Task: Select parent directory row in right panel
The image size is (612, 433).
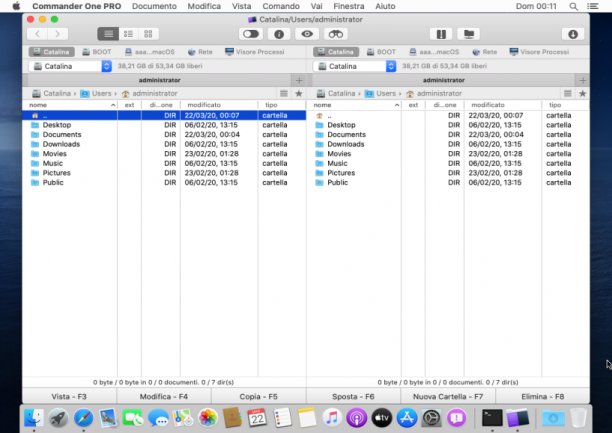Action: pyautogui.click(x=448, y=116)
